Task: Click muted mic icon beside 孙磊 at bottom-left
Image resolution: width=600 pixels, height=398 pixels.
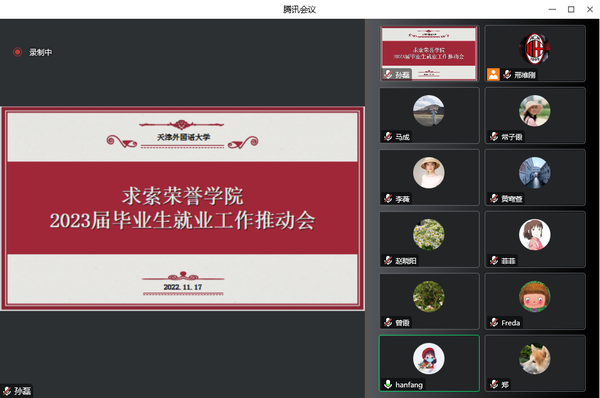Action: [x=7, y=391]
